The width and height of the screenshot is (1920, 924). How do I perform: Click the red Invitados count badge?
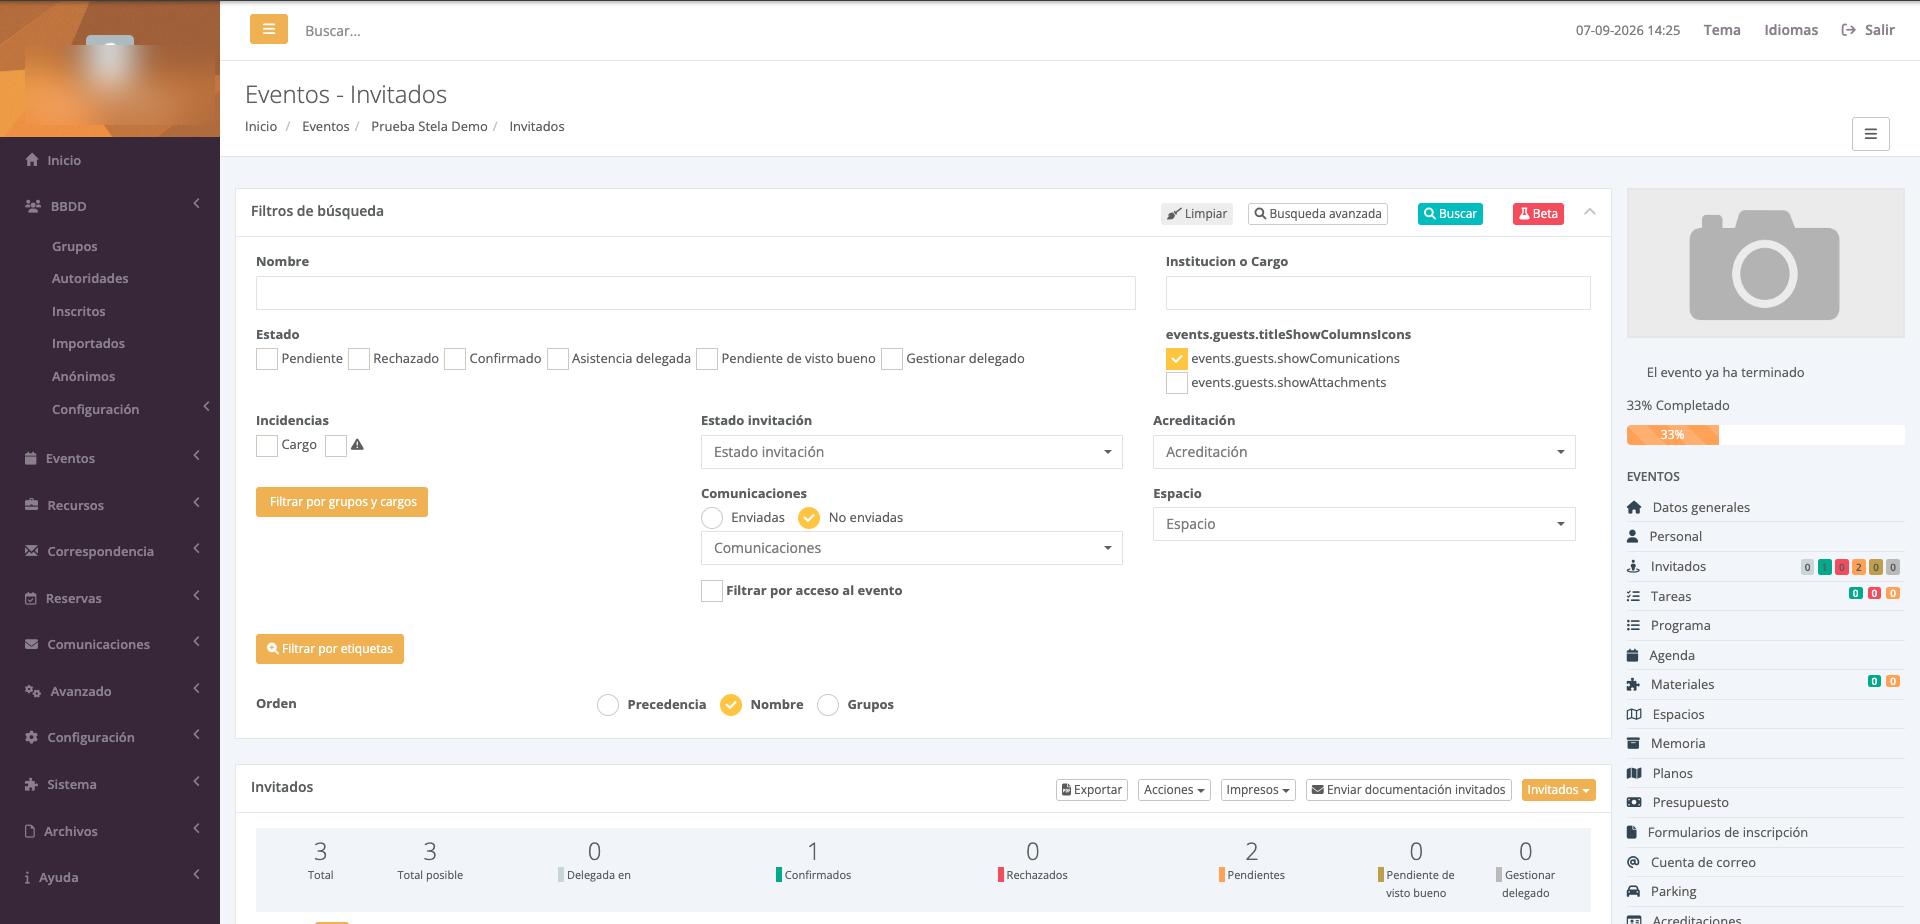(x=1841, y=567)
